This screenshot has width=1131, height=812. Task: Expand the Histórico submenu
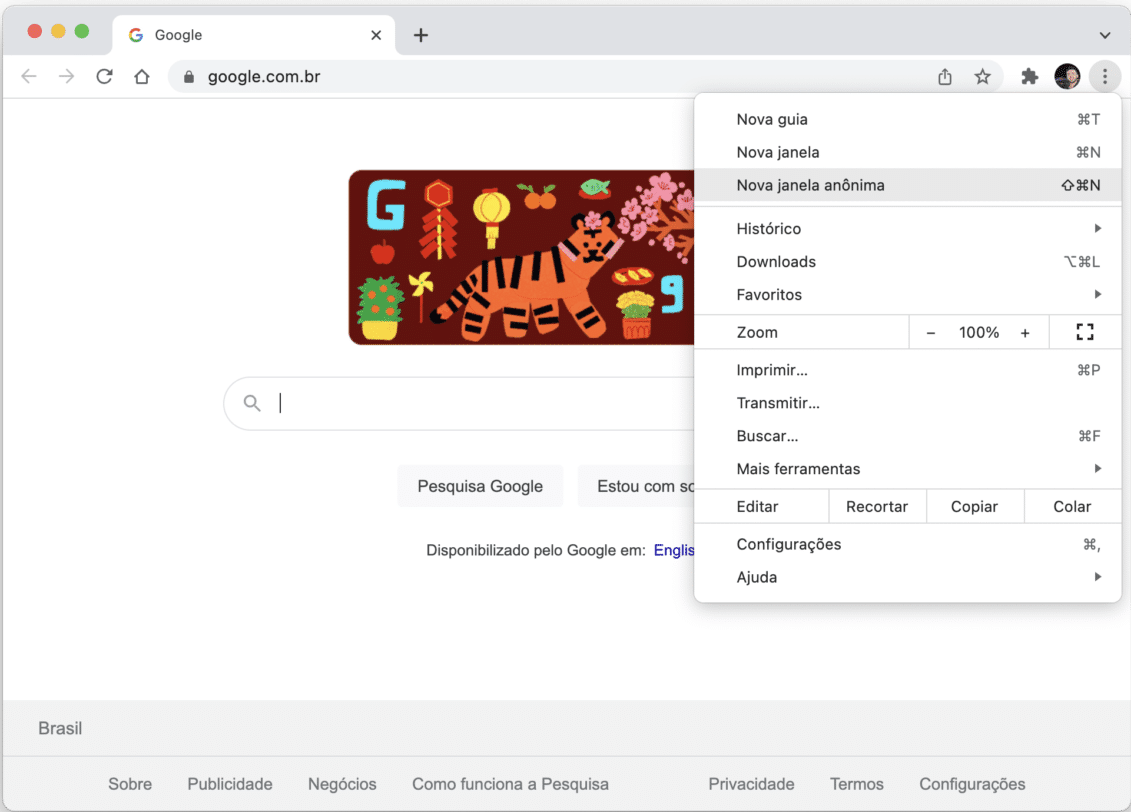pos(907,229)
